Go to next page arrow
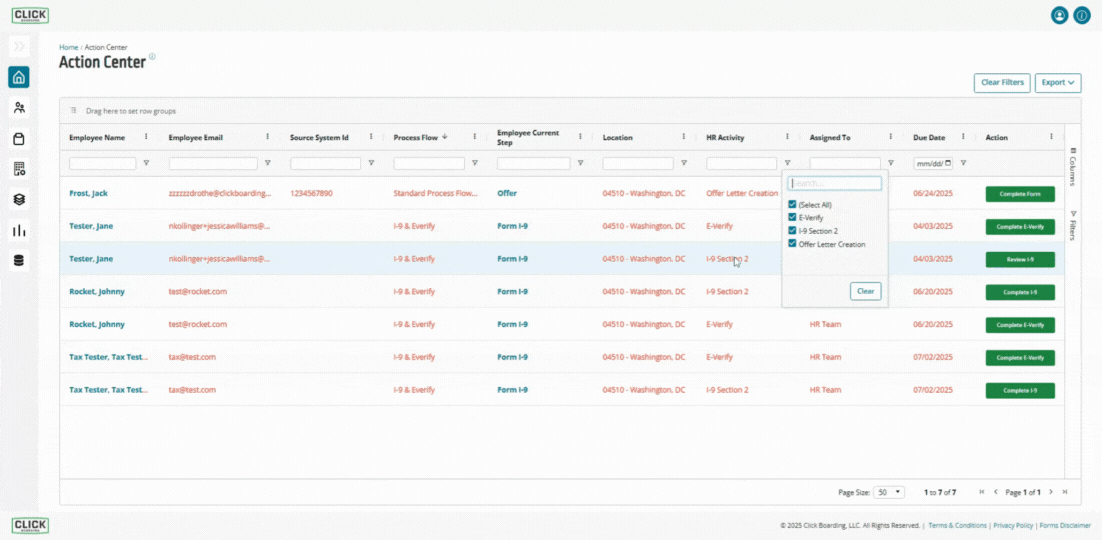This screenshot has width=1102, height=540. click(x=1051, y=492)
